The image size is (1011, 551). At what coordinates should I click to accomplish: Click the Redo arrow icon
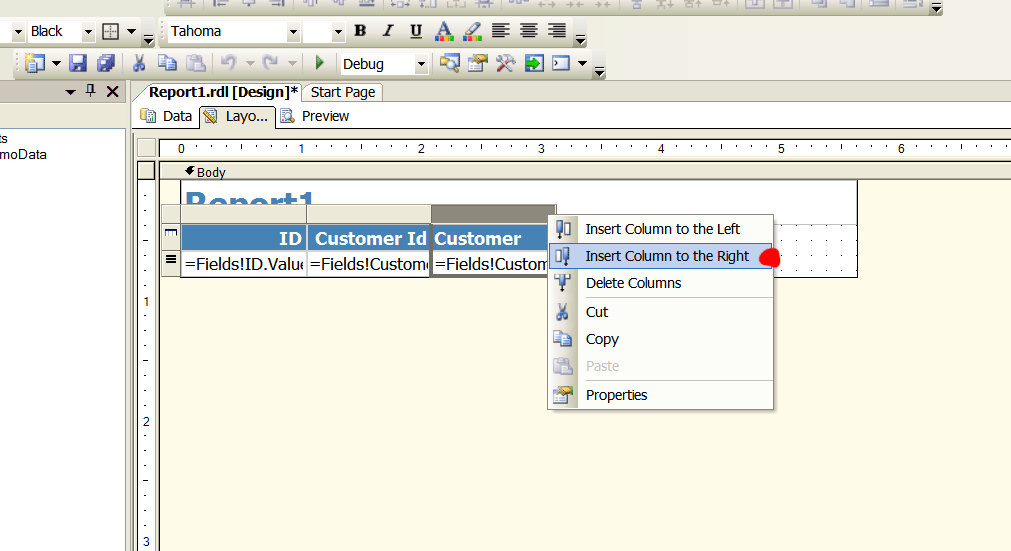(270, 63)
